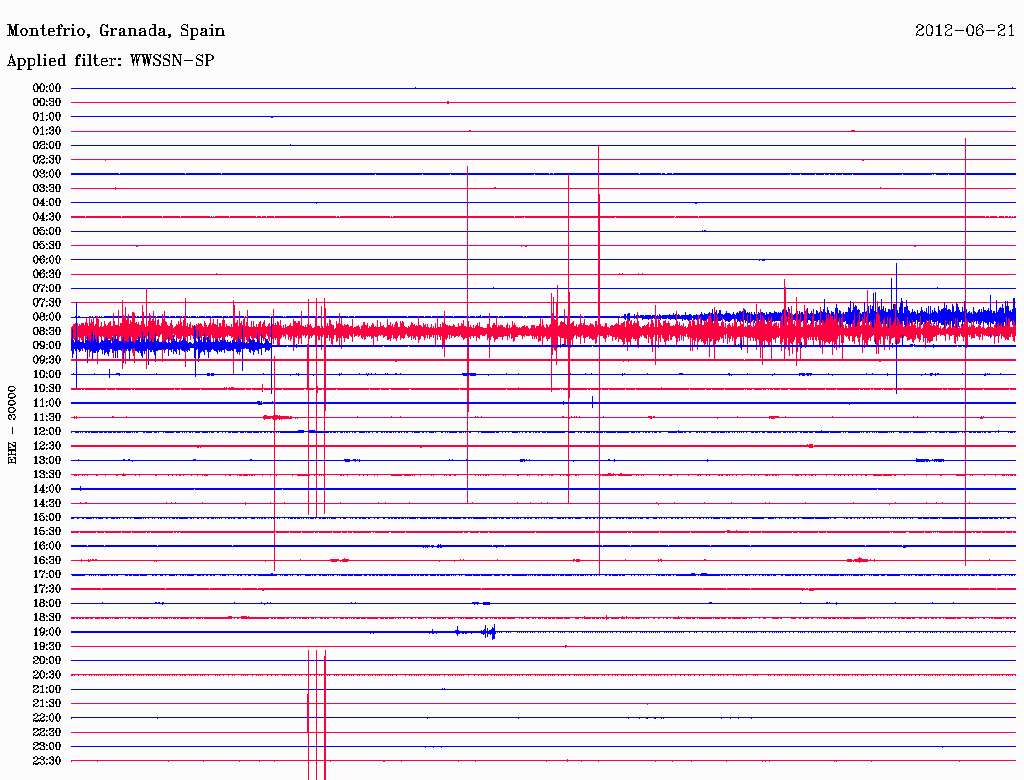This screenshot has height=780, width=1024.
Task: Select the 09:30 time label
Action: coord(47,360)
